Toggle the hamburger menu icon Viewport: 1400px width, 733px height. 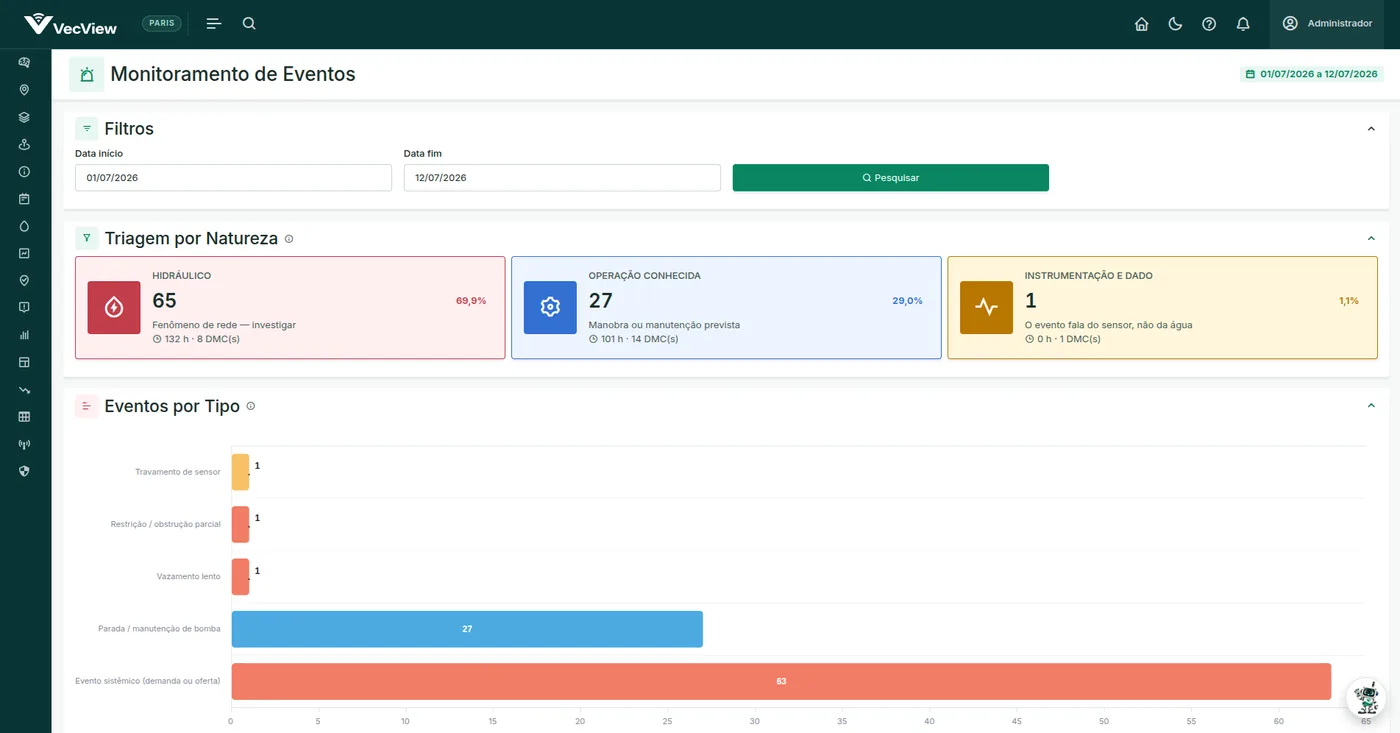pos(213,23)
